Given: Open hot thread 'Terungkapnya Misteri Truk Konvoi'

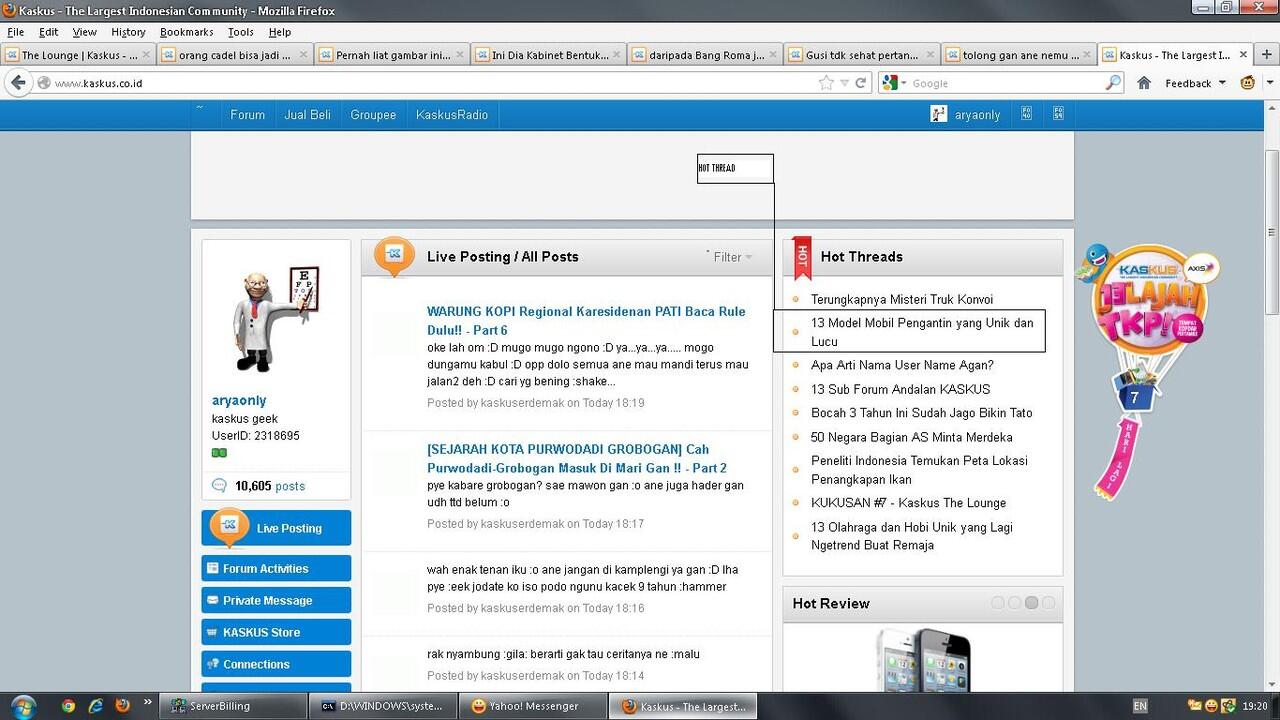Looking at the screenshot, I should pyautogui.click(x=902, y=299).
